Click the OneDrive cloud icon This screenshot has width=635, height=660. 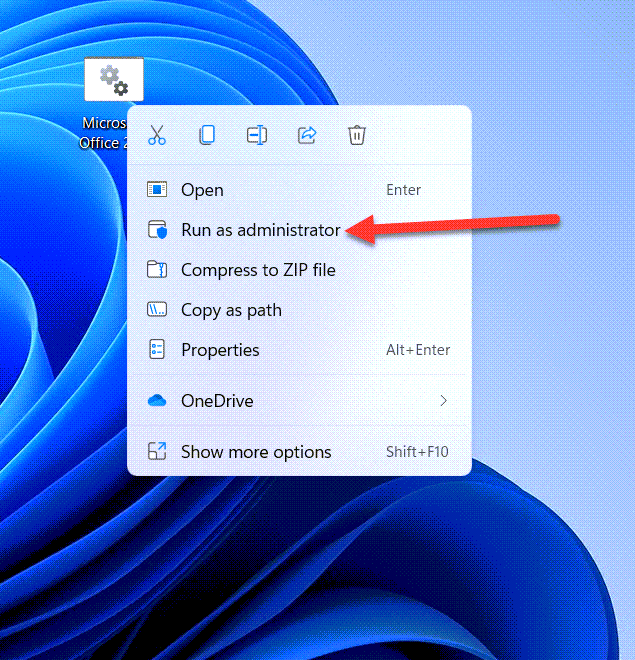click(157, 401)
